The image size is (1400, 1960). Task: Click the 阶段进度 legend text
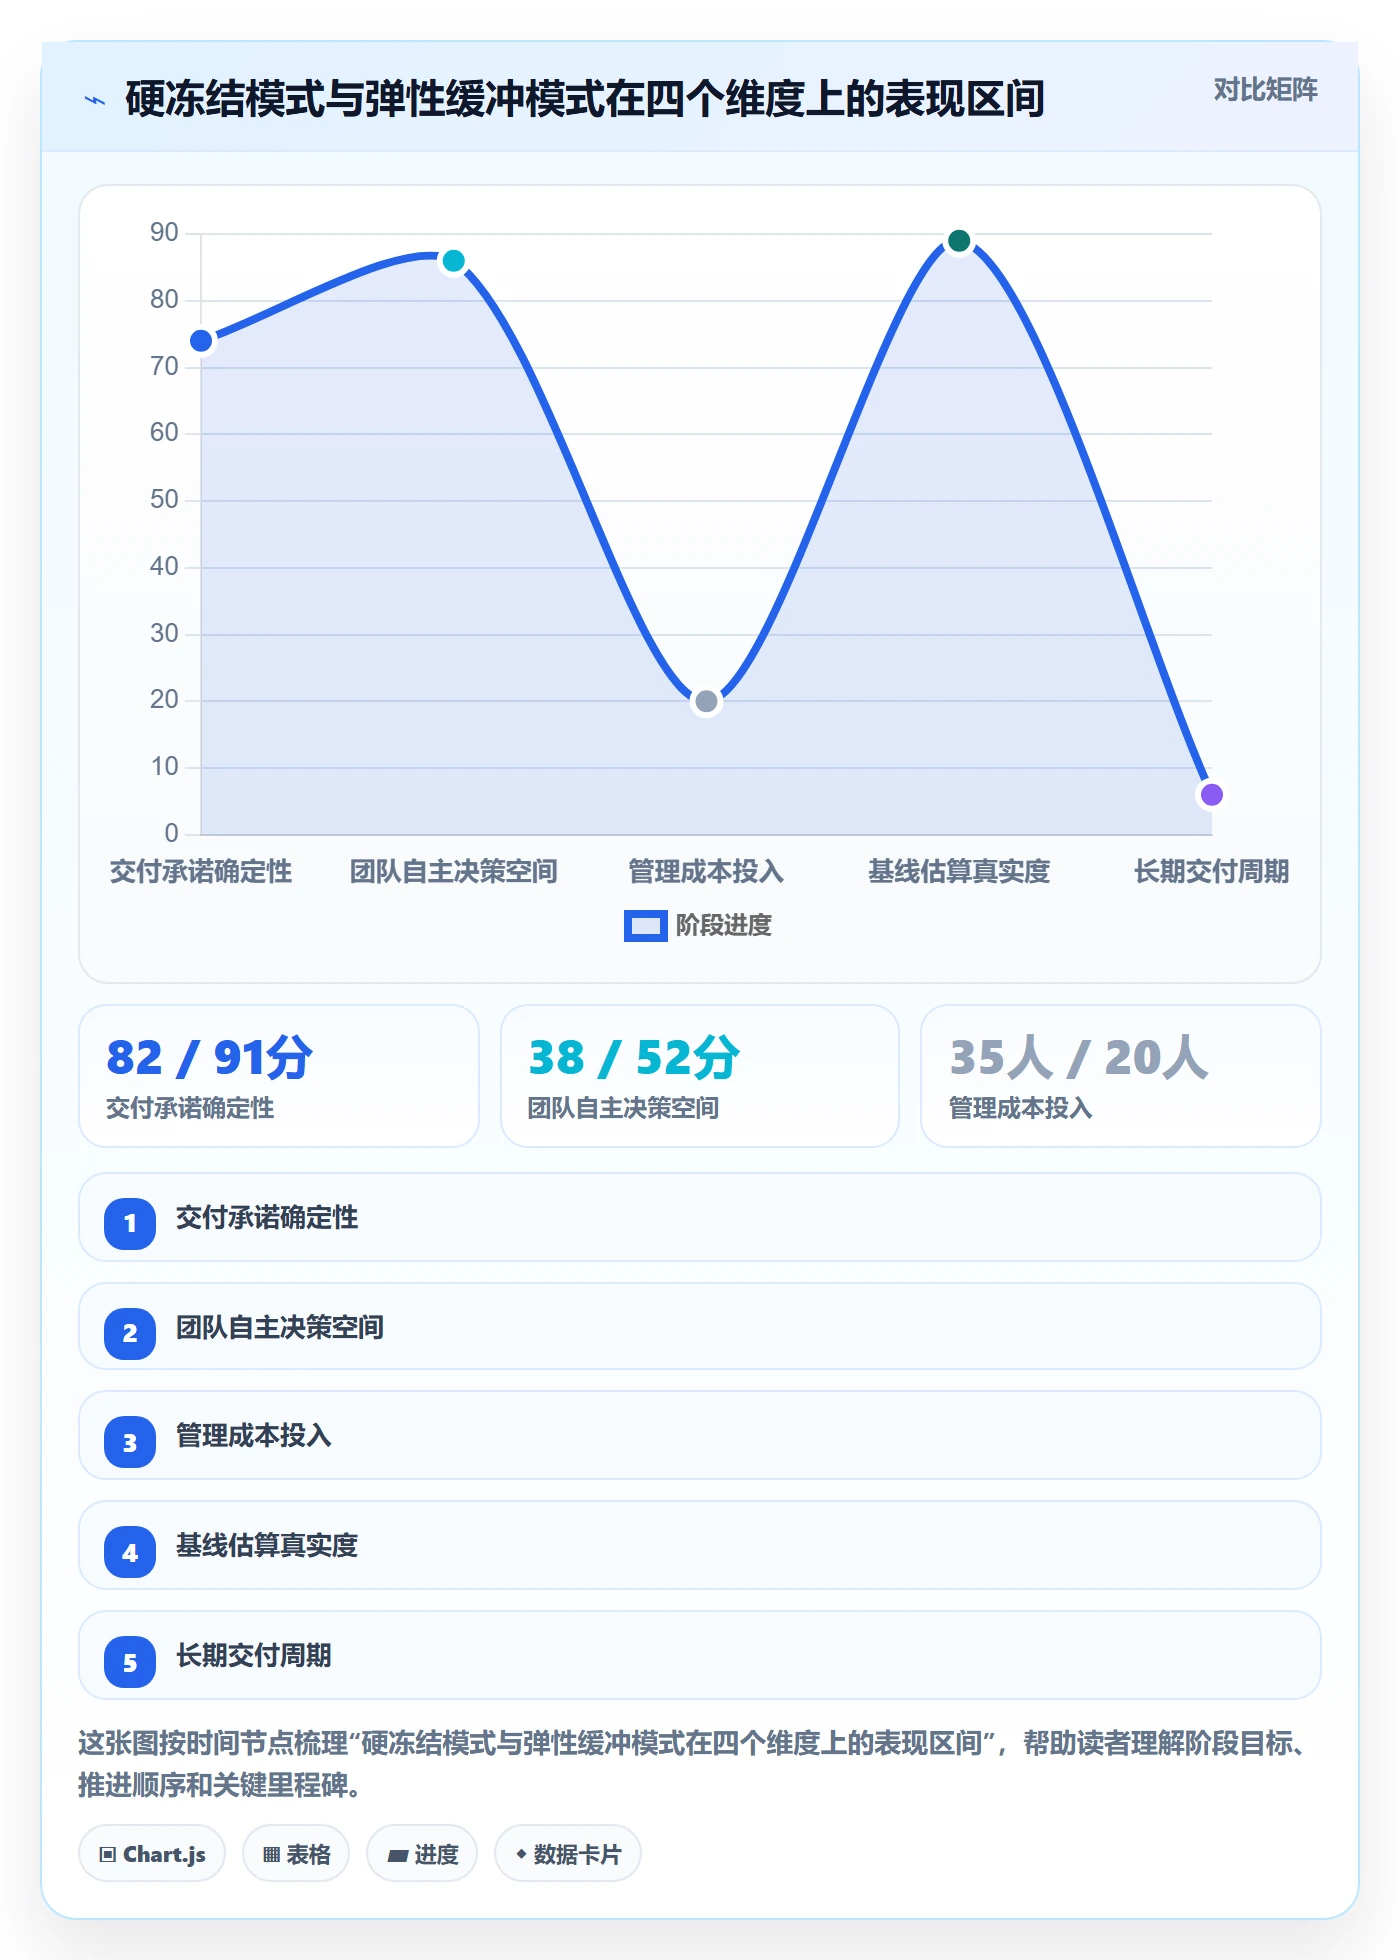click(724, 926)
